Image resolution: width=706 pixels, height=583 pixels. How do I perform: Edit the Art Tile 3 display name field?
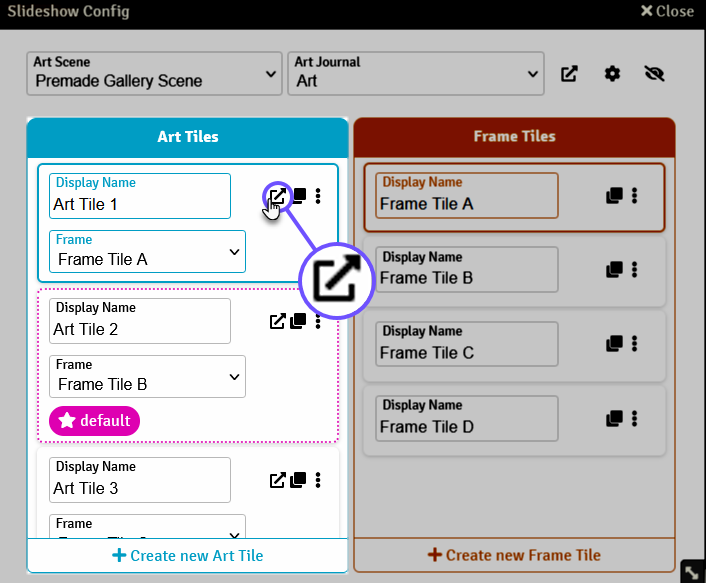point(140,480)
